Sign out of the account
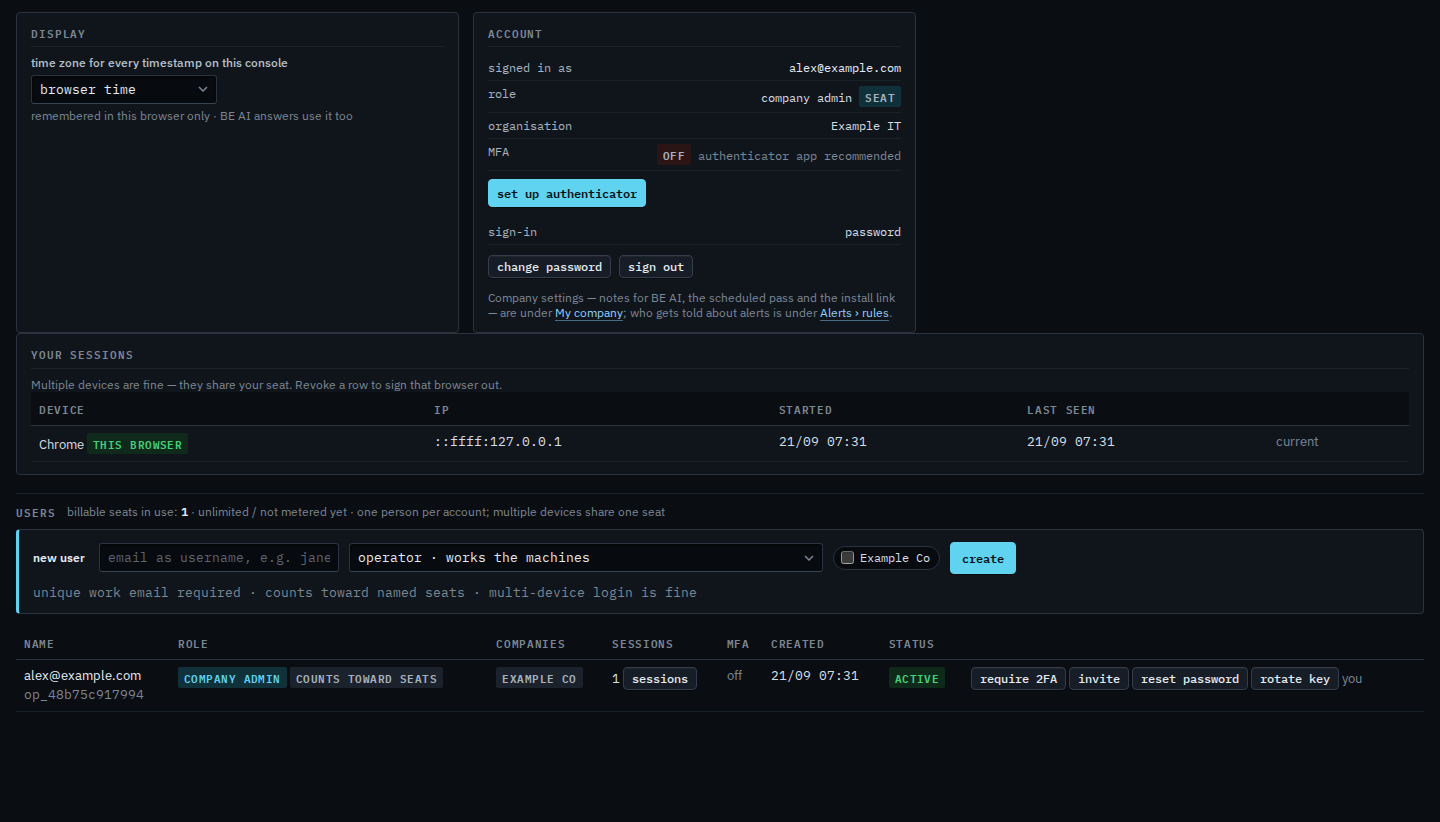The image size is (1440, 822). (x=656, y=267)
